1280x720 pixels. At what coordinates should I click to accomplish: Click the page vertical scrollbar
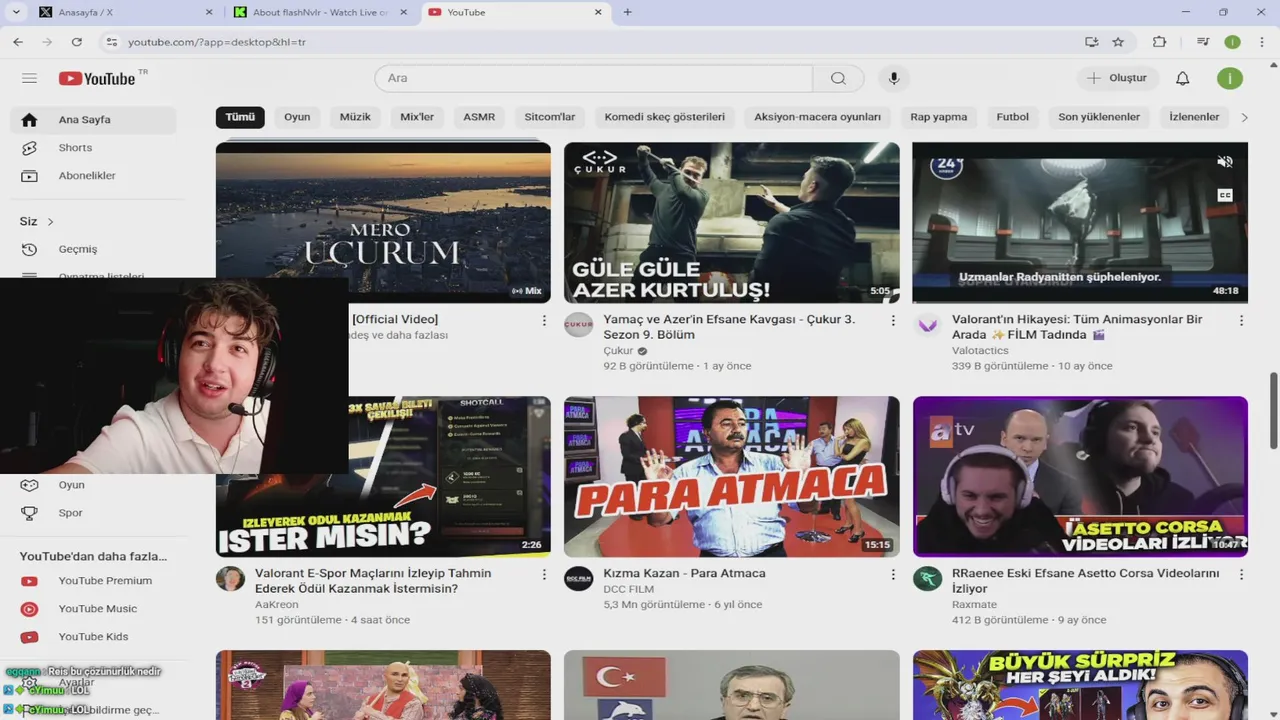(x=1274, y=410)
